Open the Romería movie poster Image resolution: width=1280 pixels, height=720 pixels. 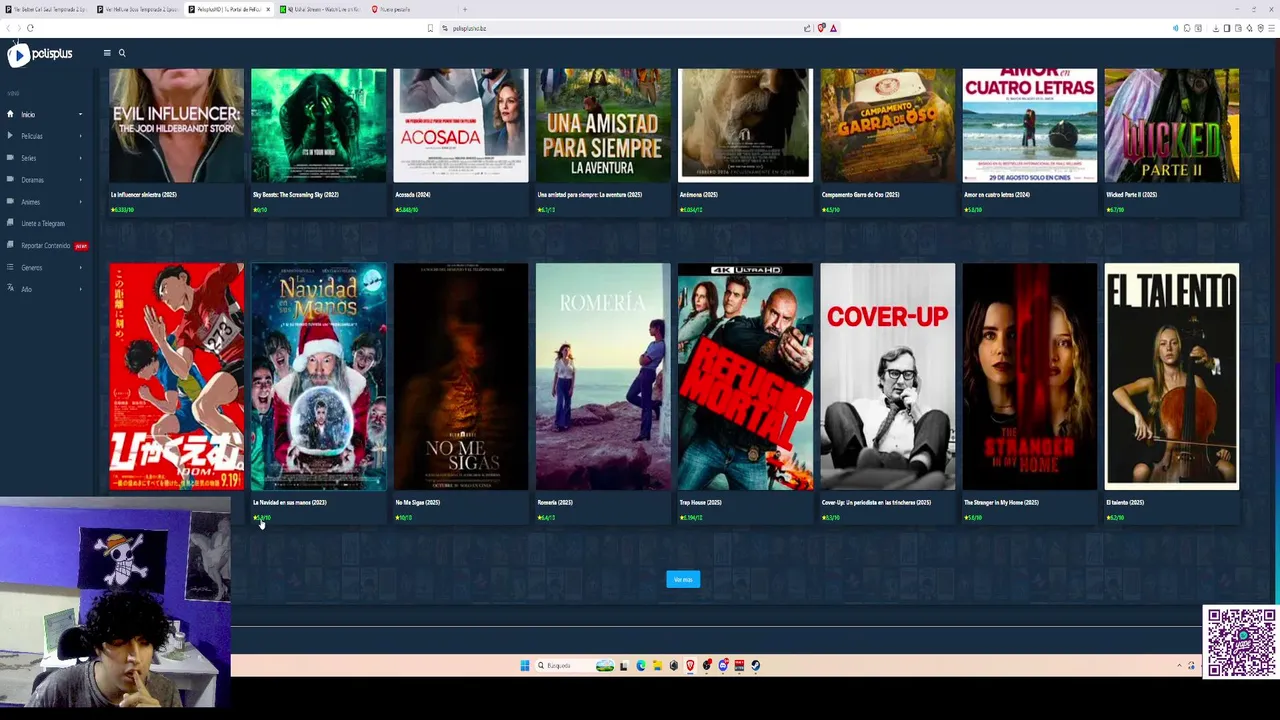click(603, 377)
